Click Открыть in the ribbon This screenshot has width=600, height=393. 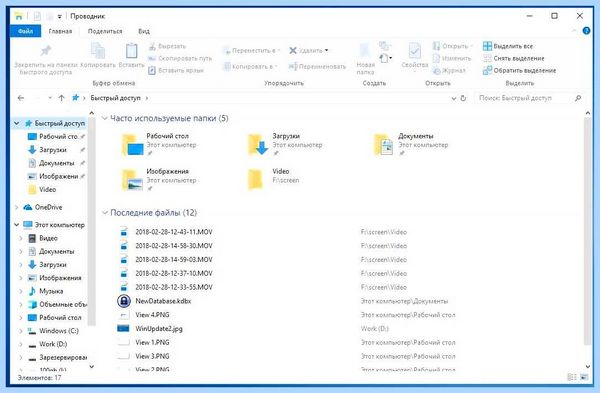452,46
